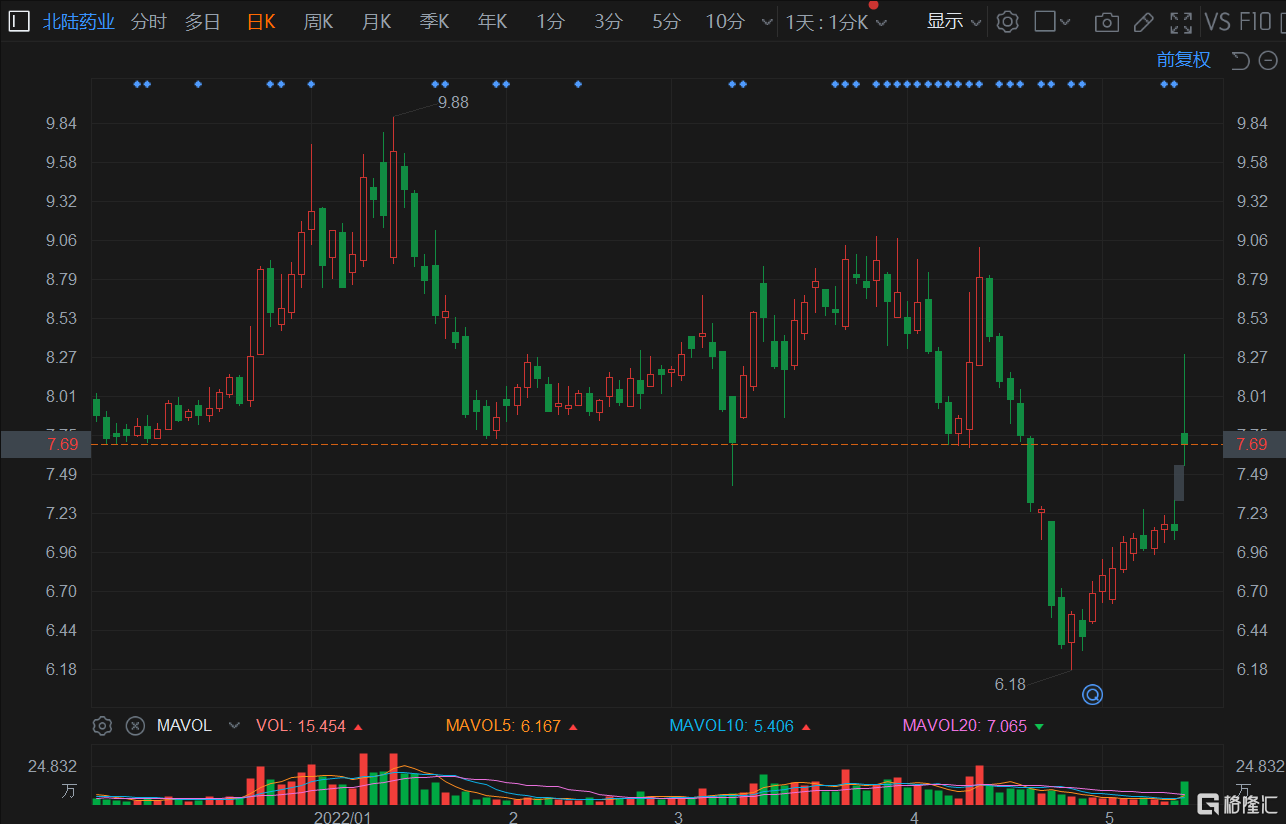Viewport: 1286px width, 824px height.
Task: Click the left 7.69 current price tag
Action: tap(45, 444)
